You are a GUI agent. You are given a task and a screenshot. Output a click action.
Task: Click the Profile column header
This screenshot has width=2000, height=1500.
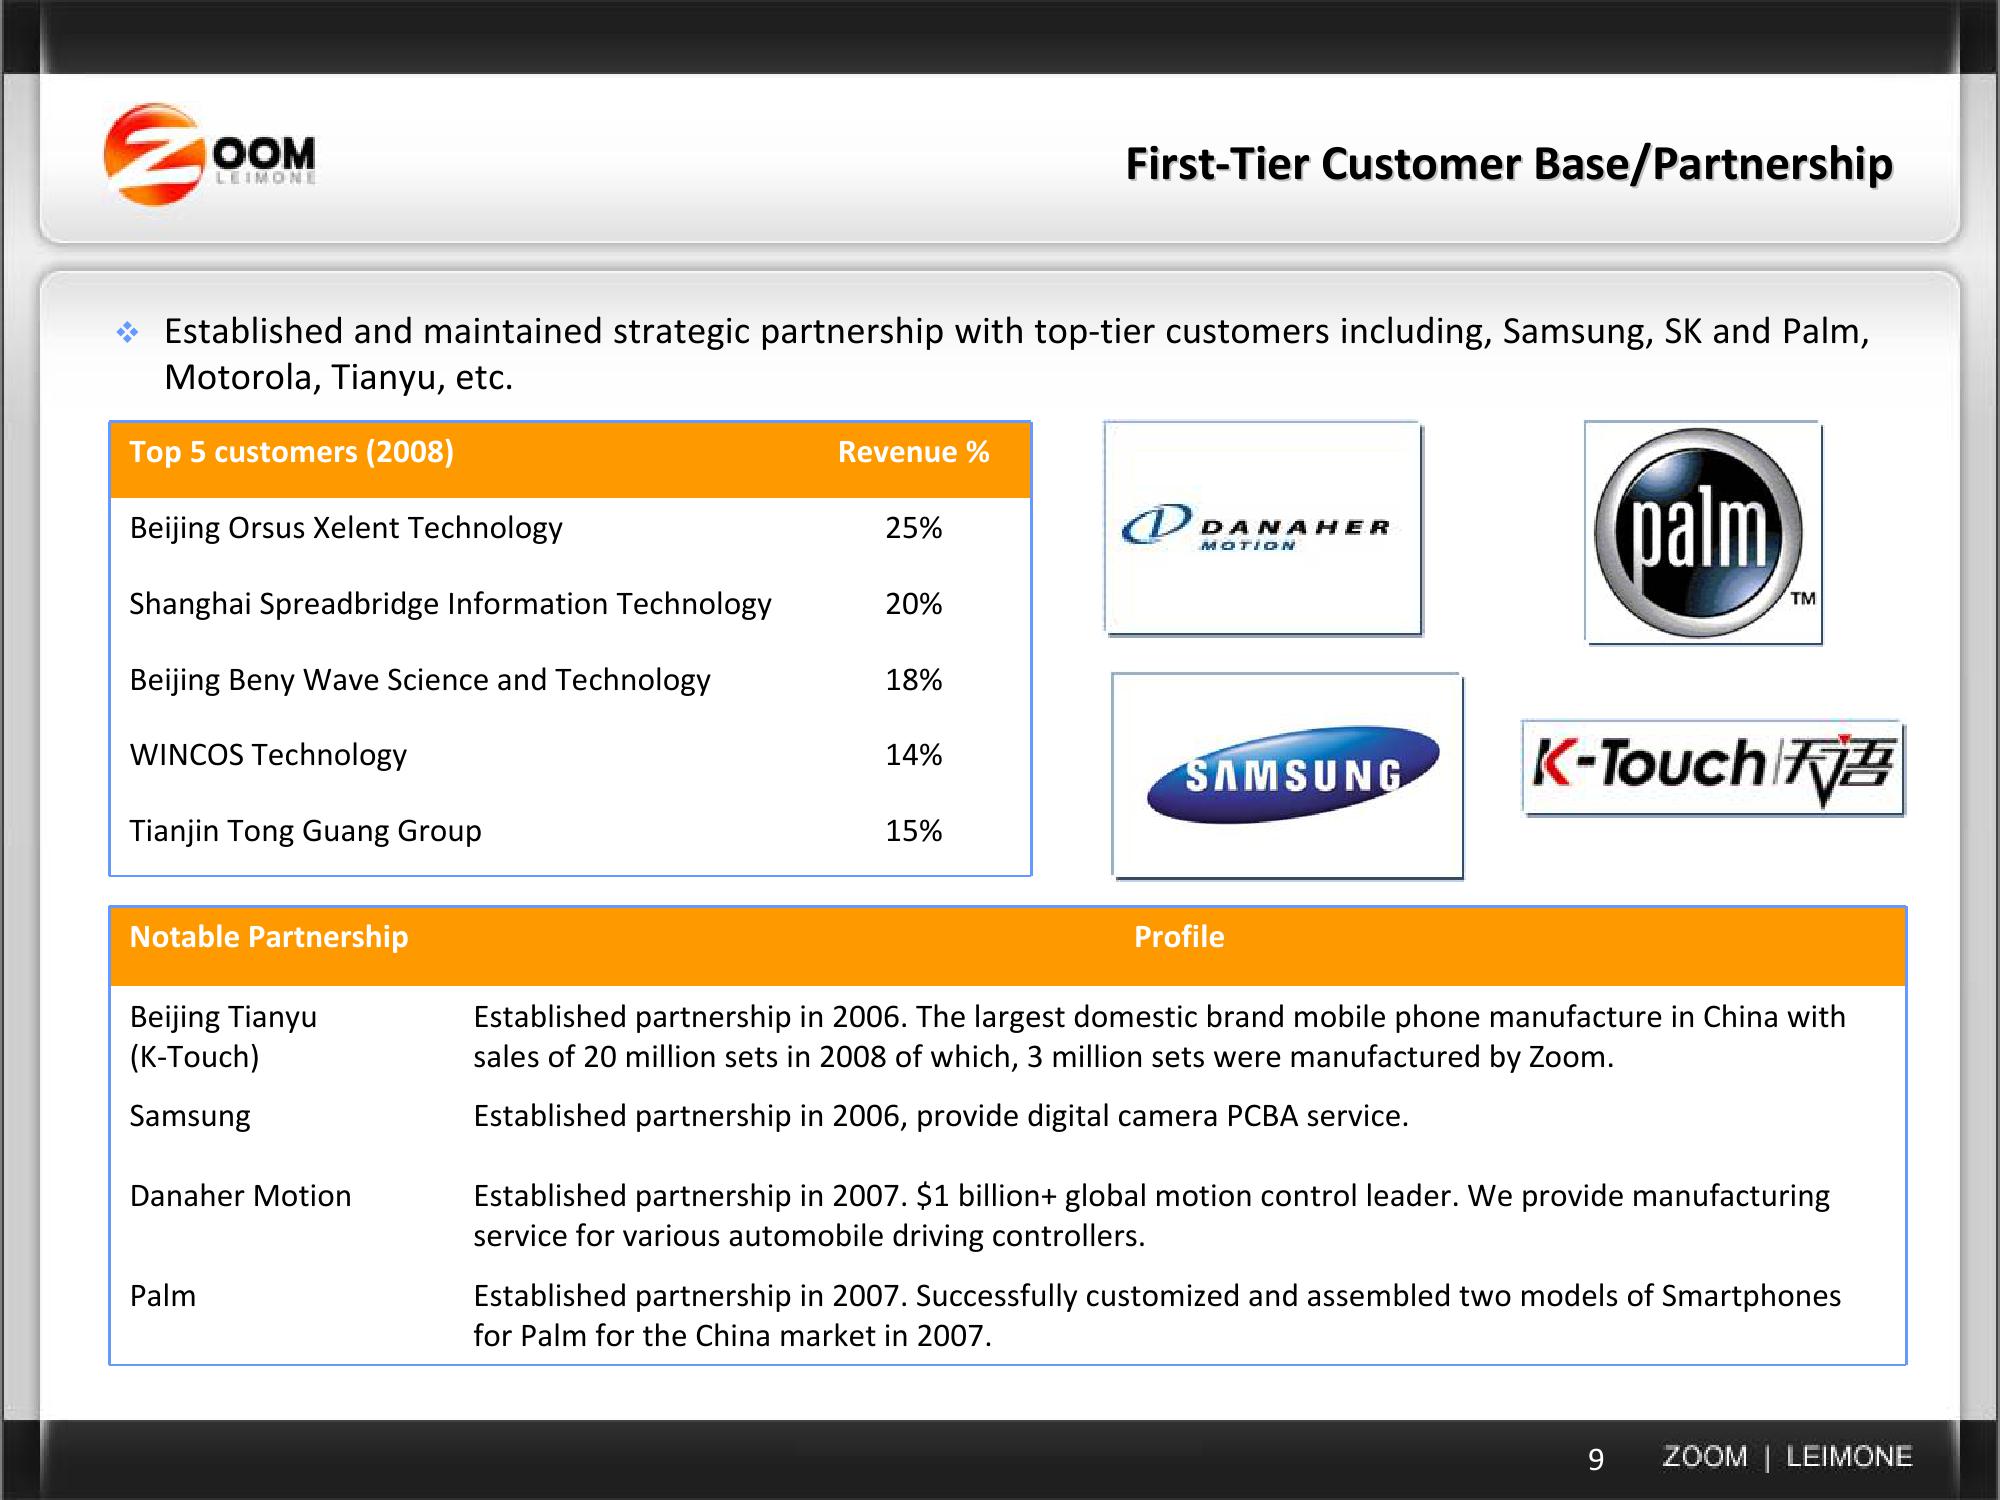coord(1179,937)
